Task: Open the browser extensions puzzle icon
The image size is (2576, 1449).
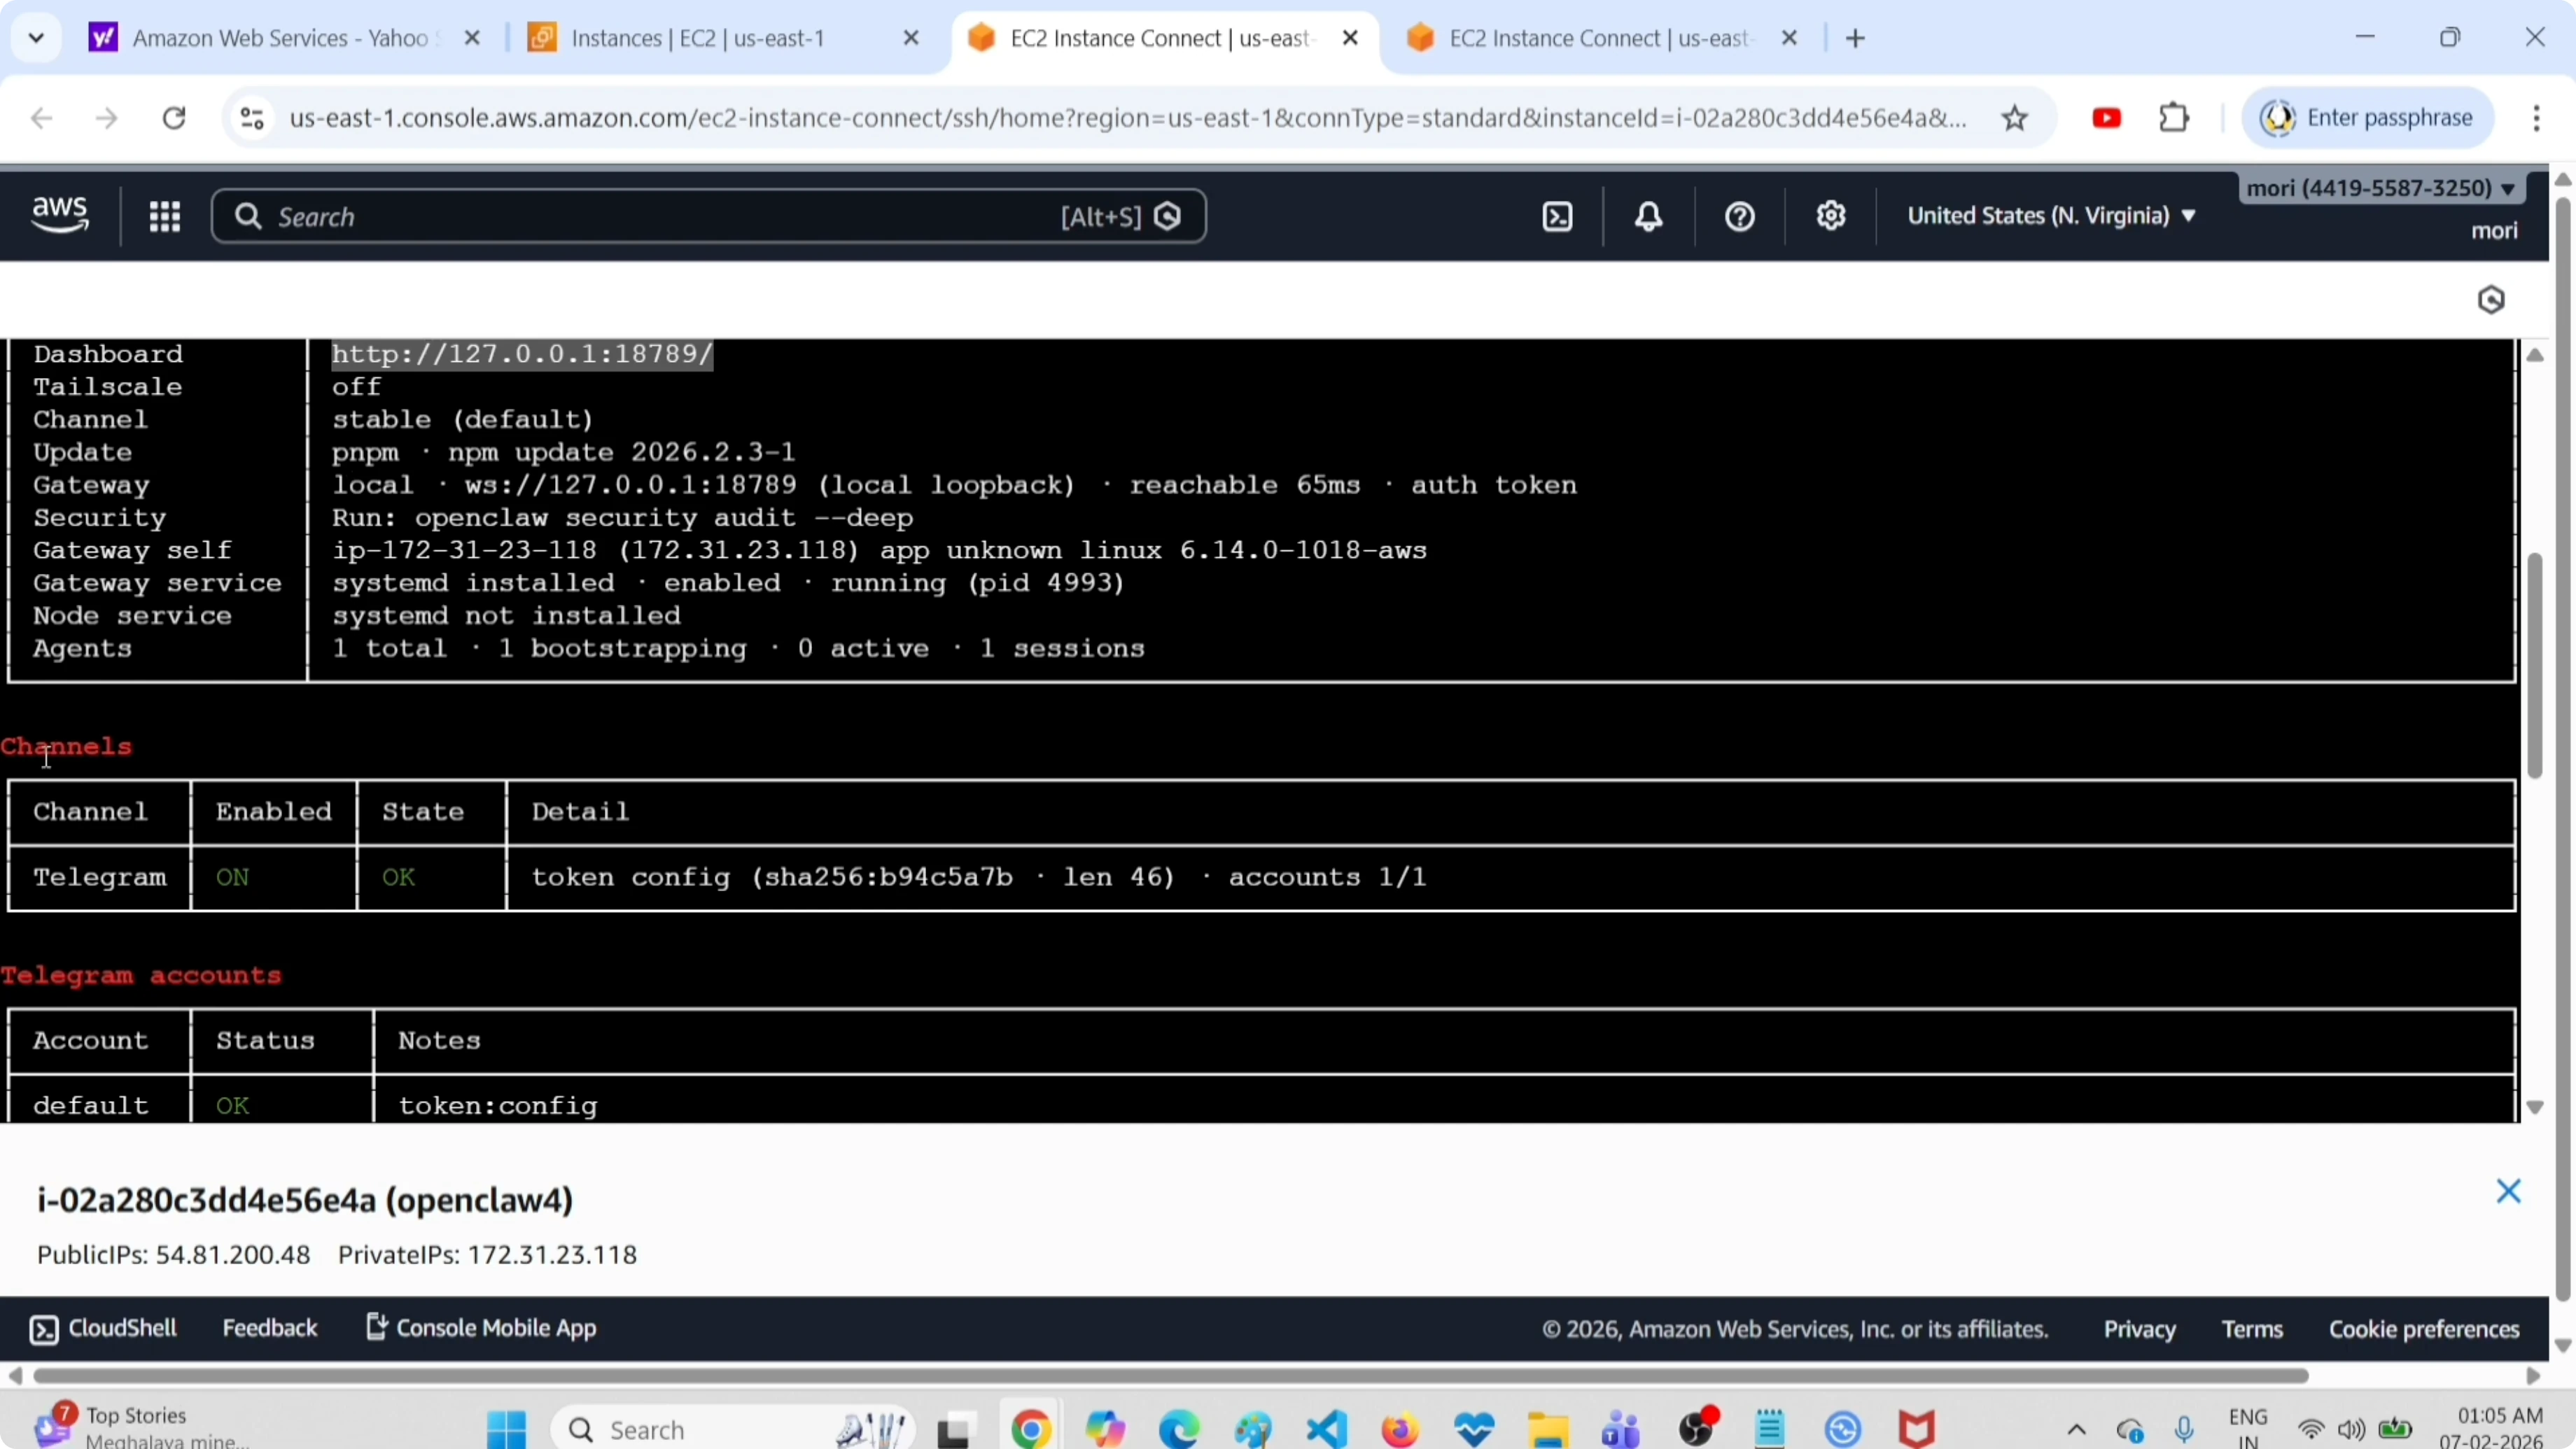Action: coord(2175,117)
